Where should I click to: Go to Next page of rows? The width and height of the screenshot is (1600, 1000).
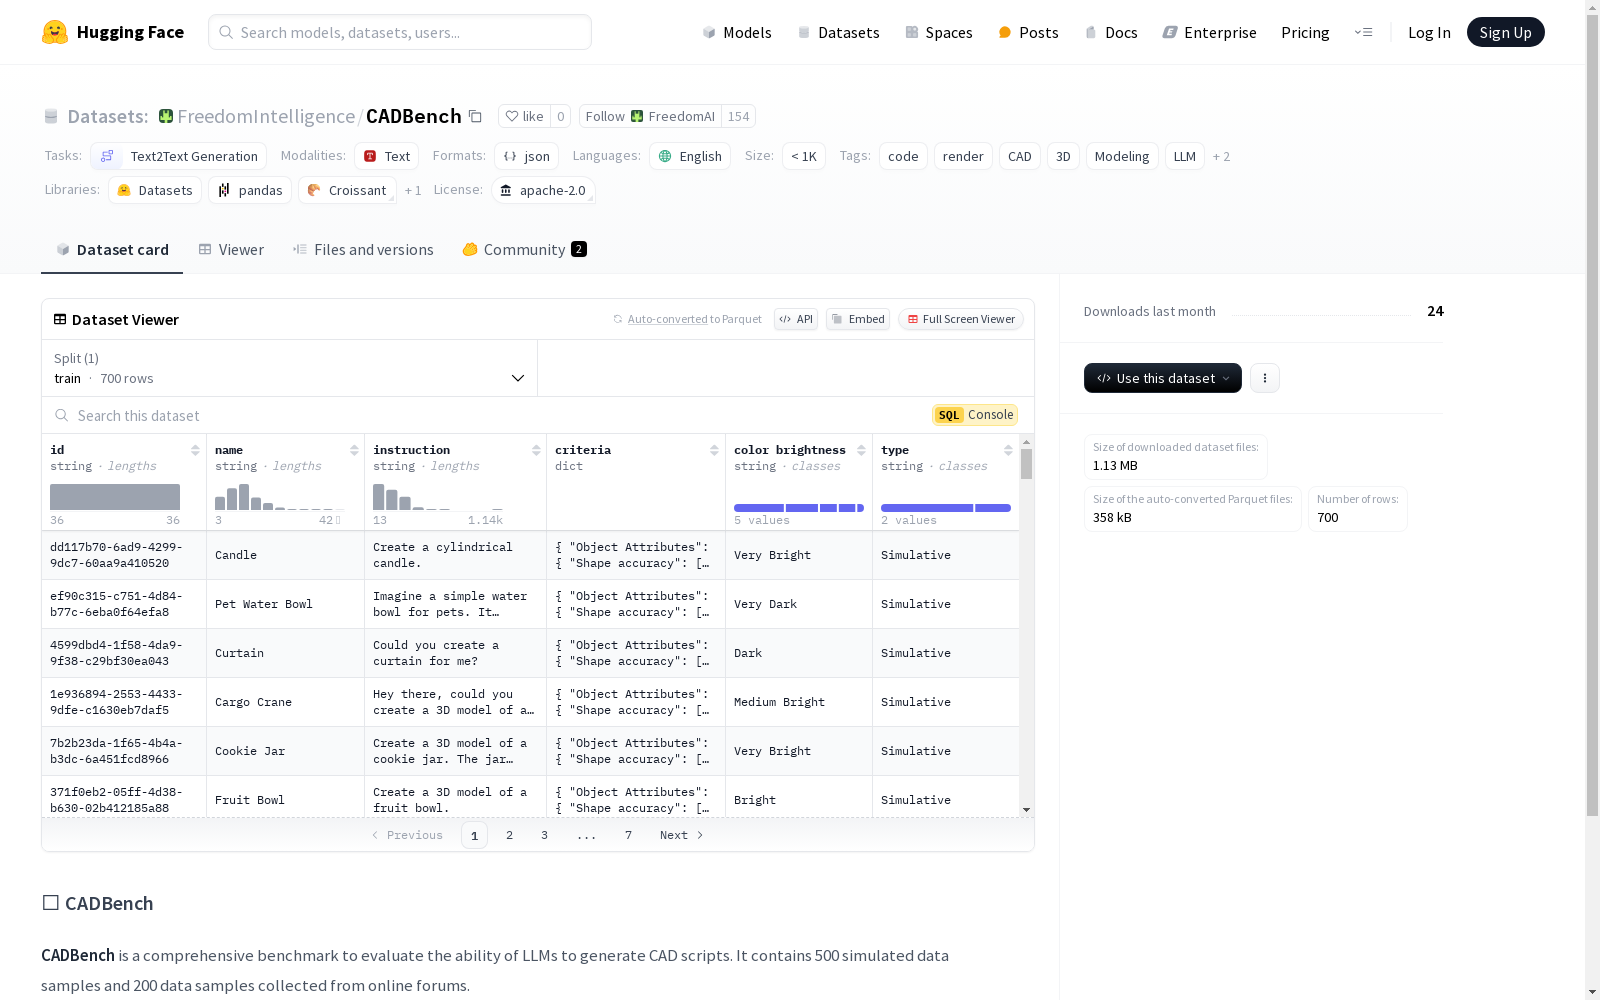681,835
